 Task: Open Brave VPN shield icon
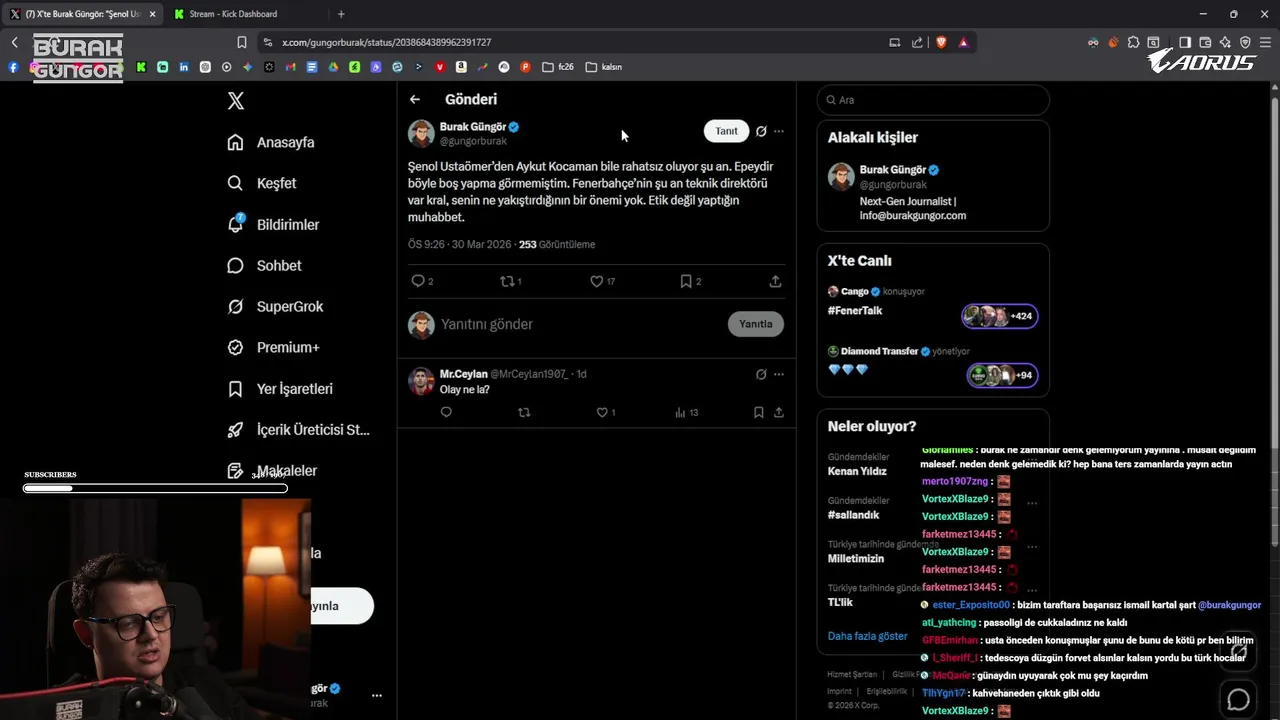[x=1245, y=42]
